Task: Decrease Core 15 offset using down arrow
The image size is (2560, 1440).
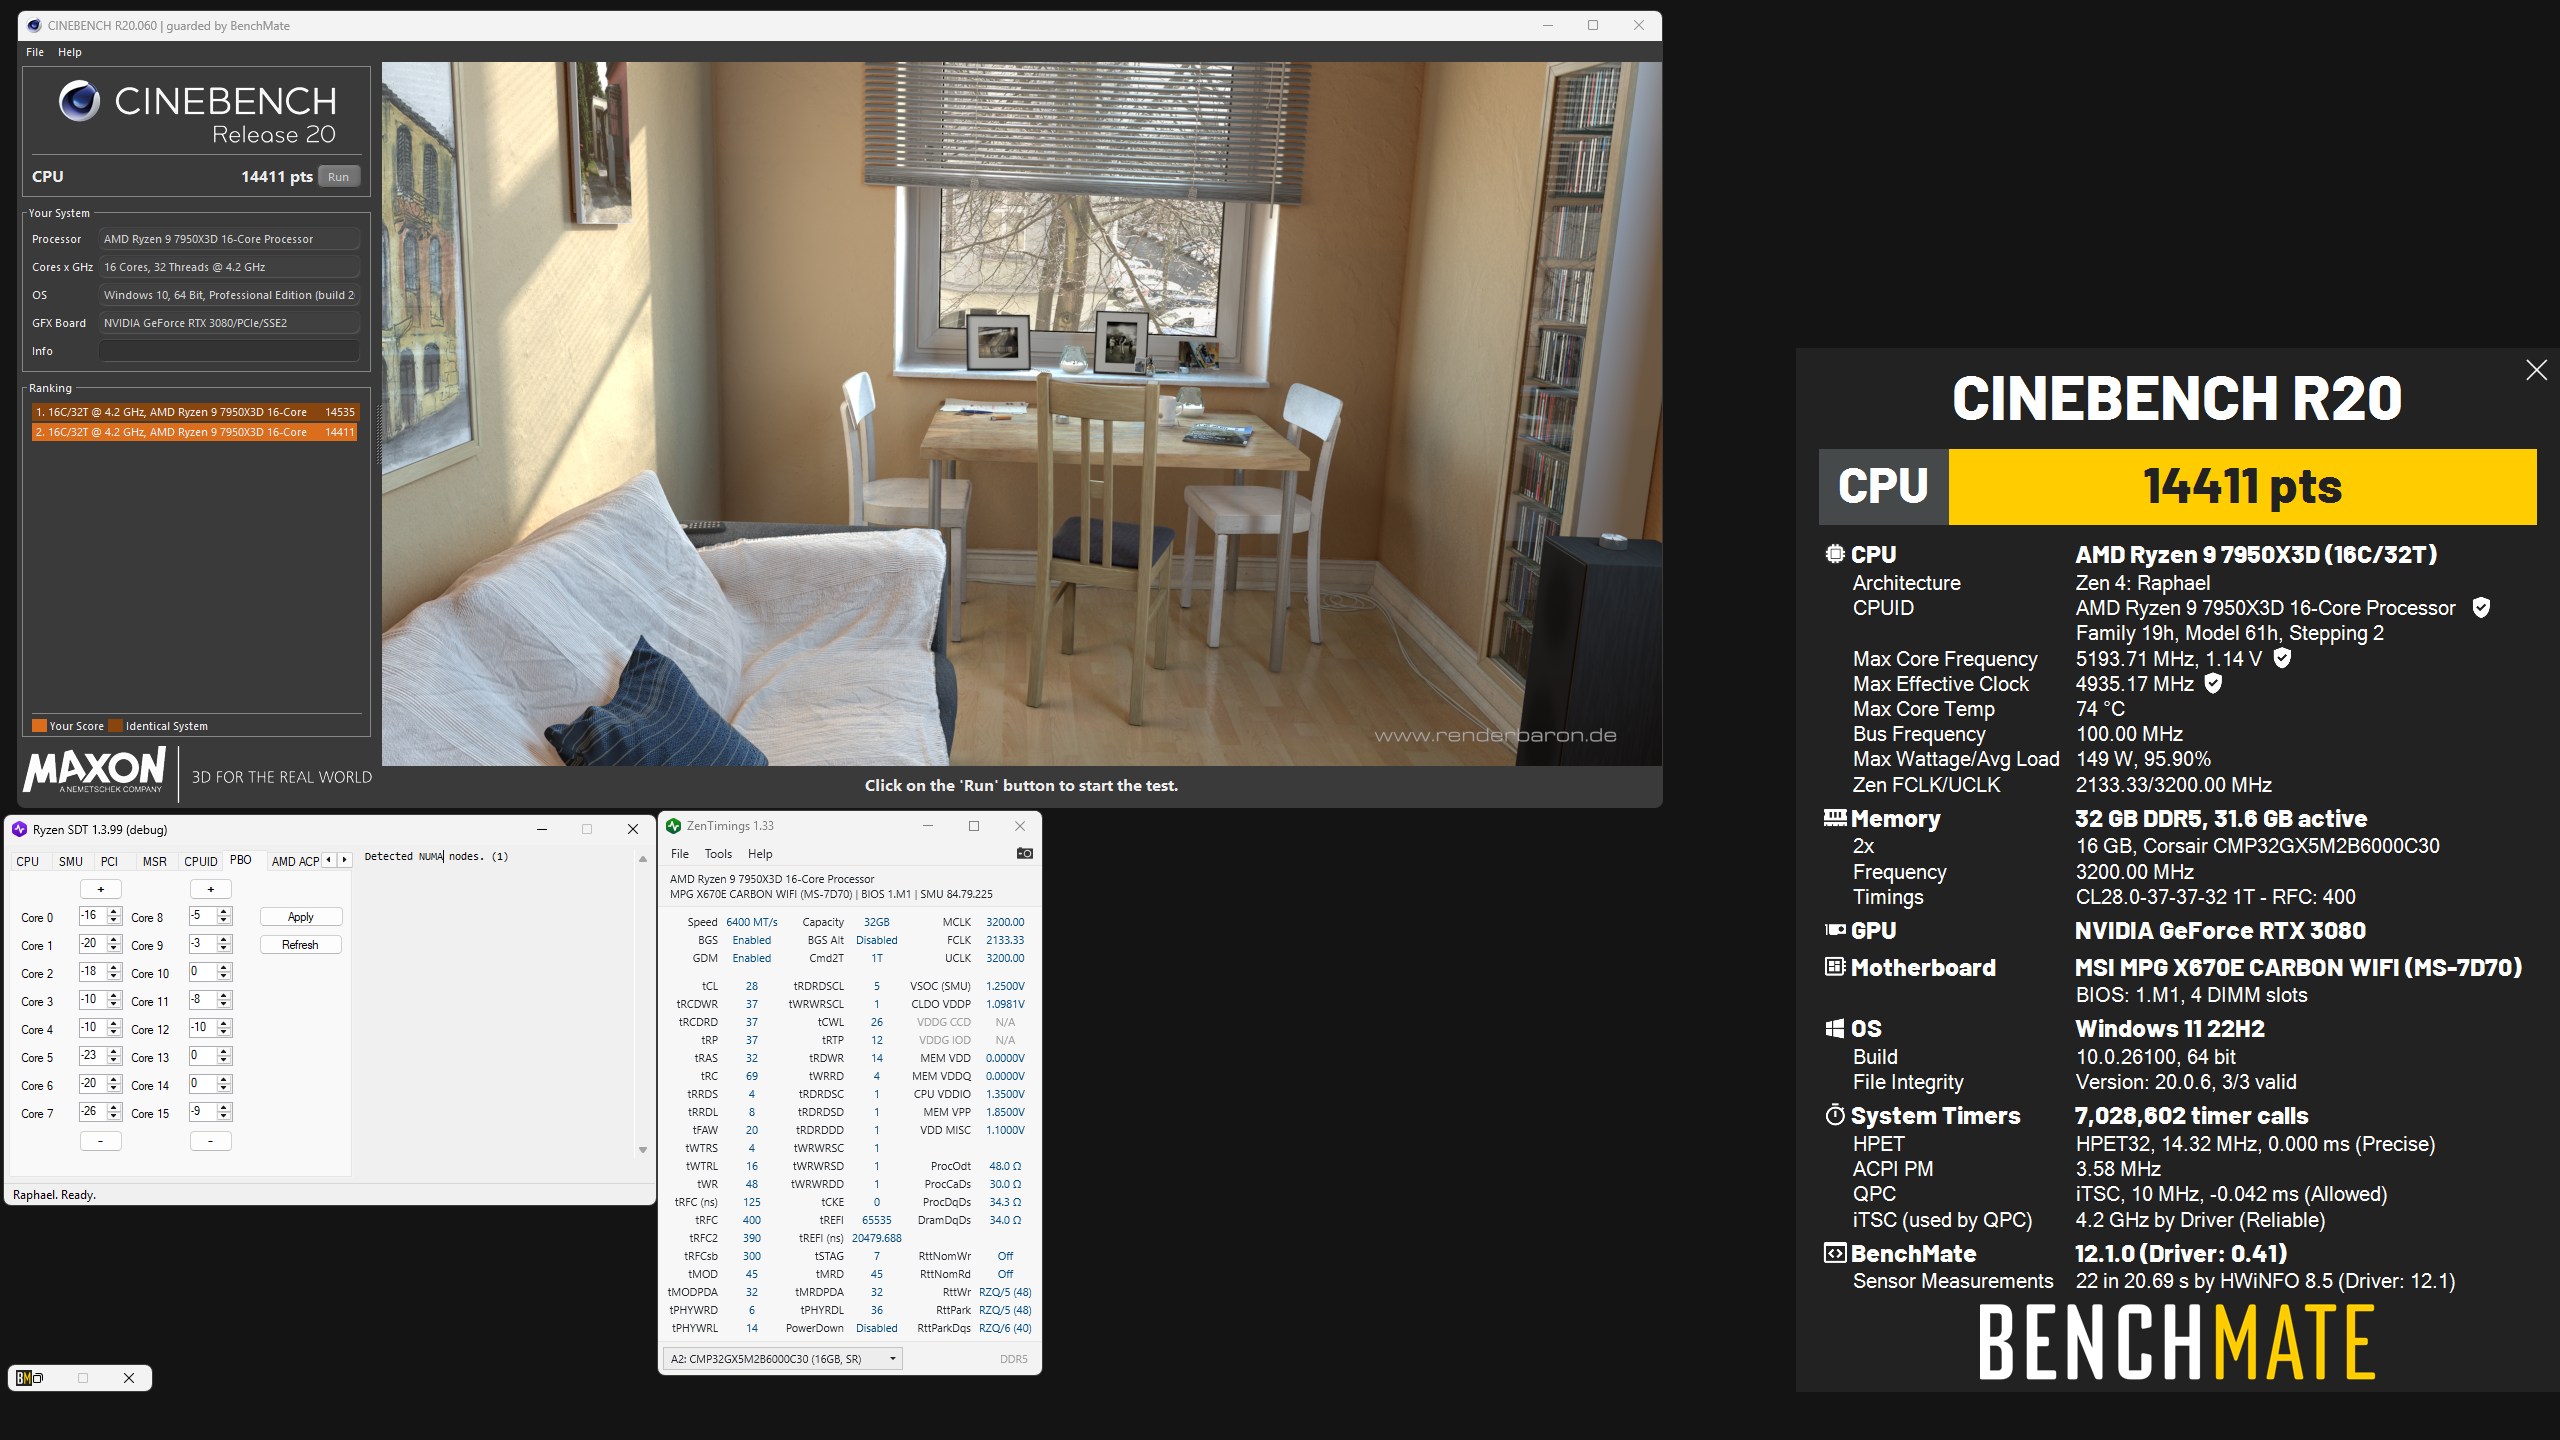Action: tap(224, 1116)
